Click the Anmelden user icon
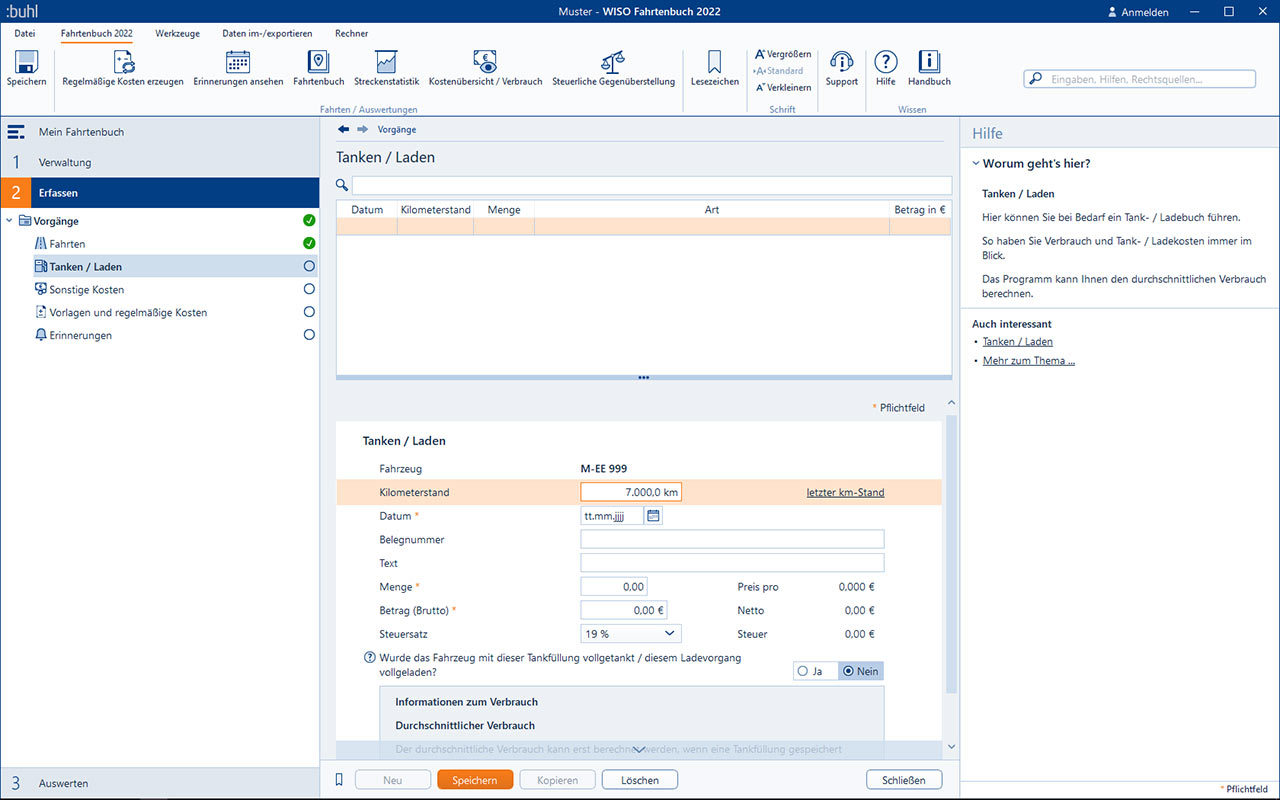 pyautogui.click(x=1112, y=12)
